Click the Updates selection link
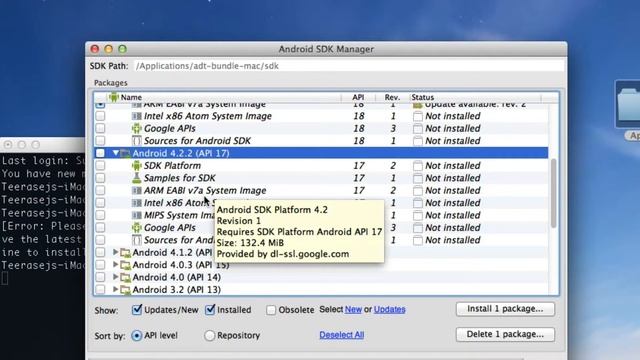 pos(389,309)
